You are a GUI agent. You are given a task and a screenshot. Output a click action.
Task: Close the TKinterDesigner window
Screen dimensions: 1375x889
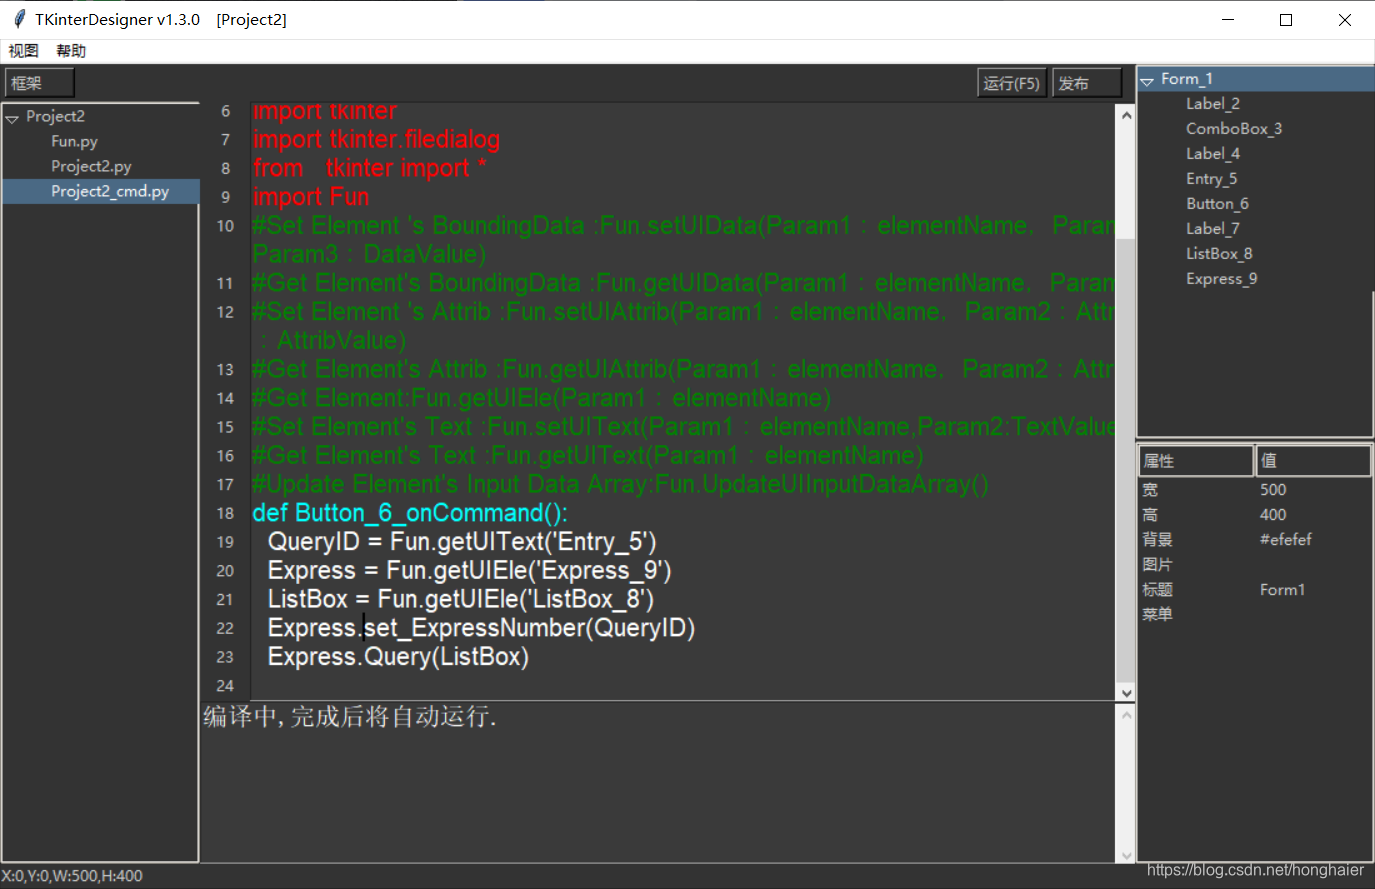tap(1345, 20)
